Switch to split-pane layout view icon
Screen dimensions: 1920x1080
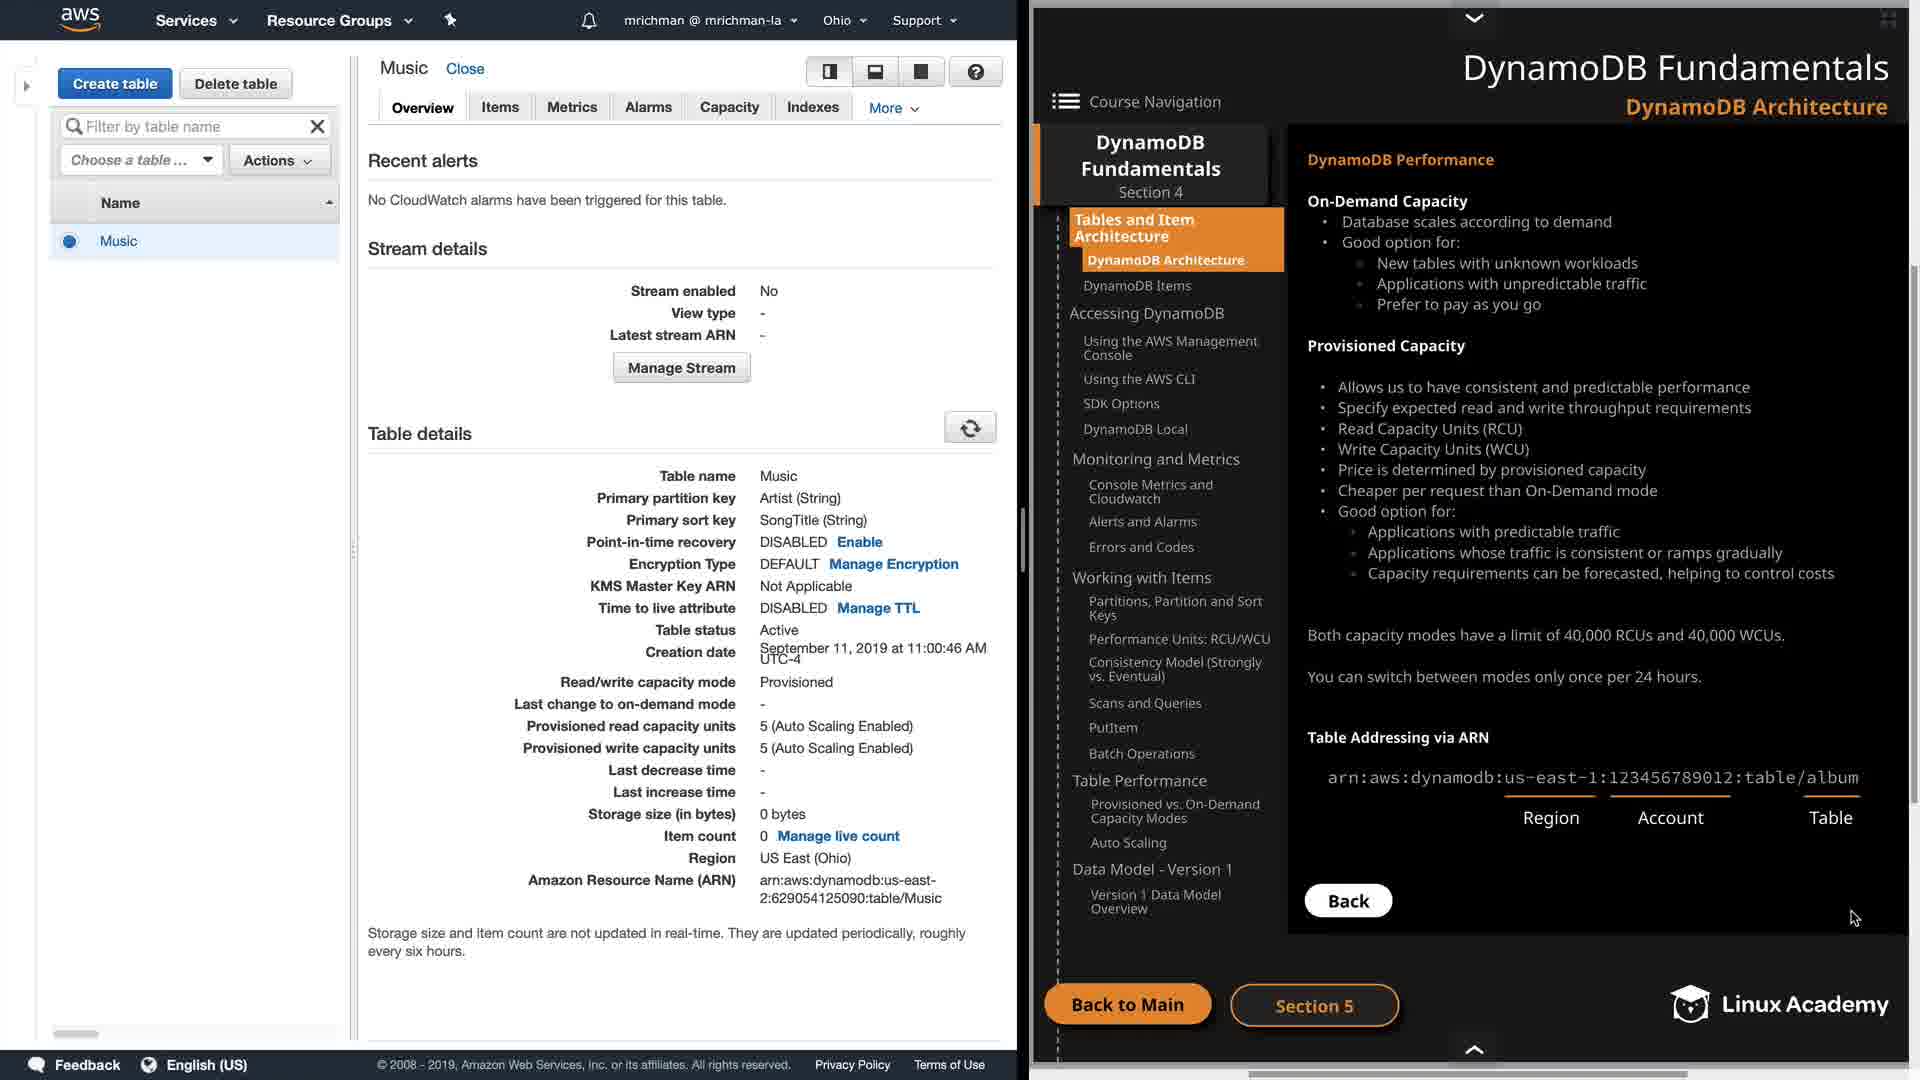point(829,72)
